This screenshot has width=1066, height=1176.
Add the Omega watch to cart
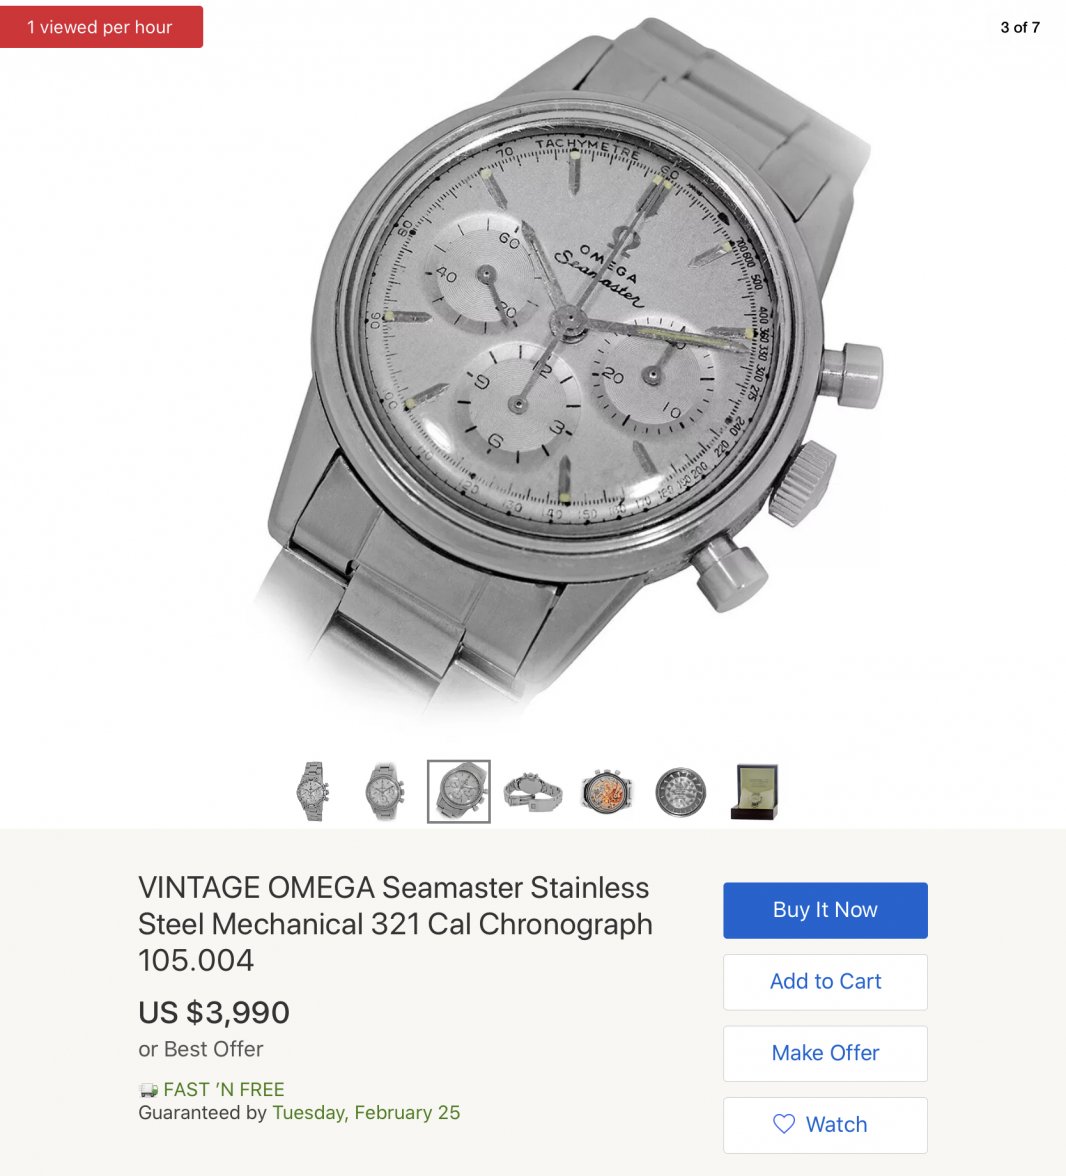click(825, 982)
